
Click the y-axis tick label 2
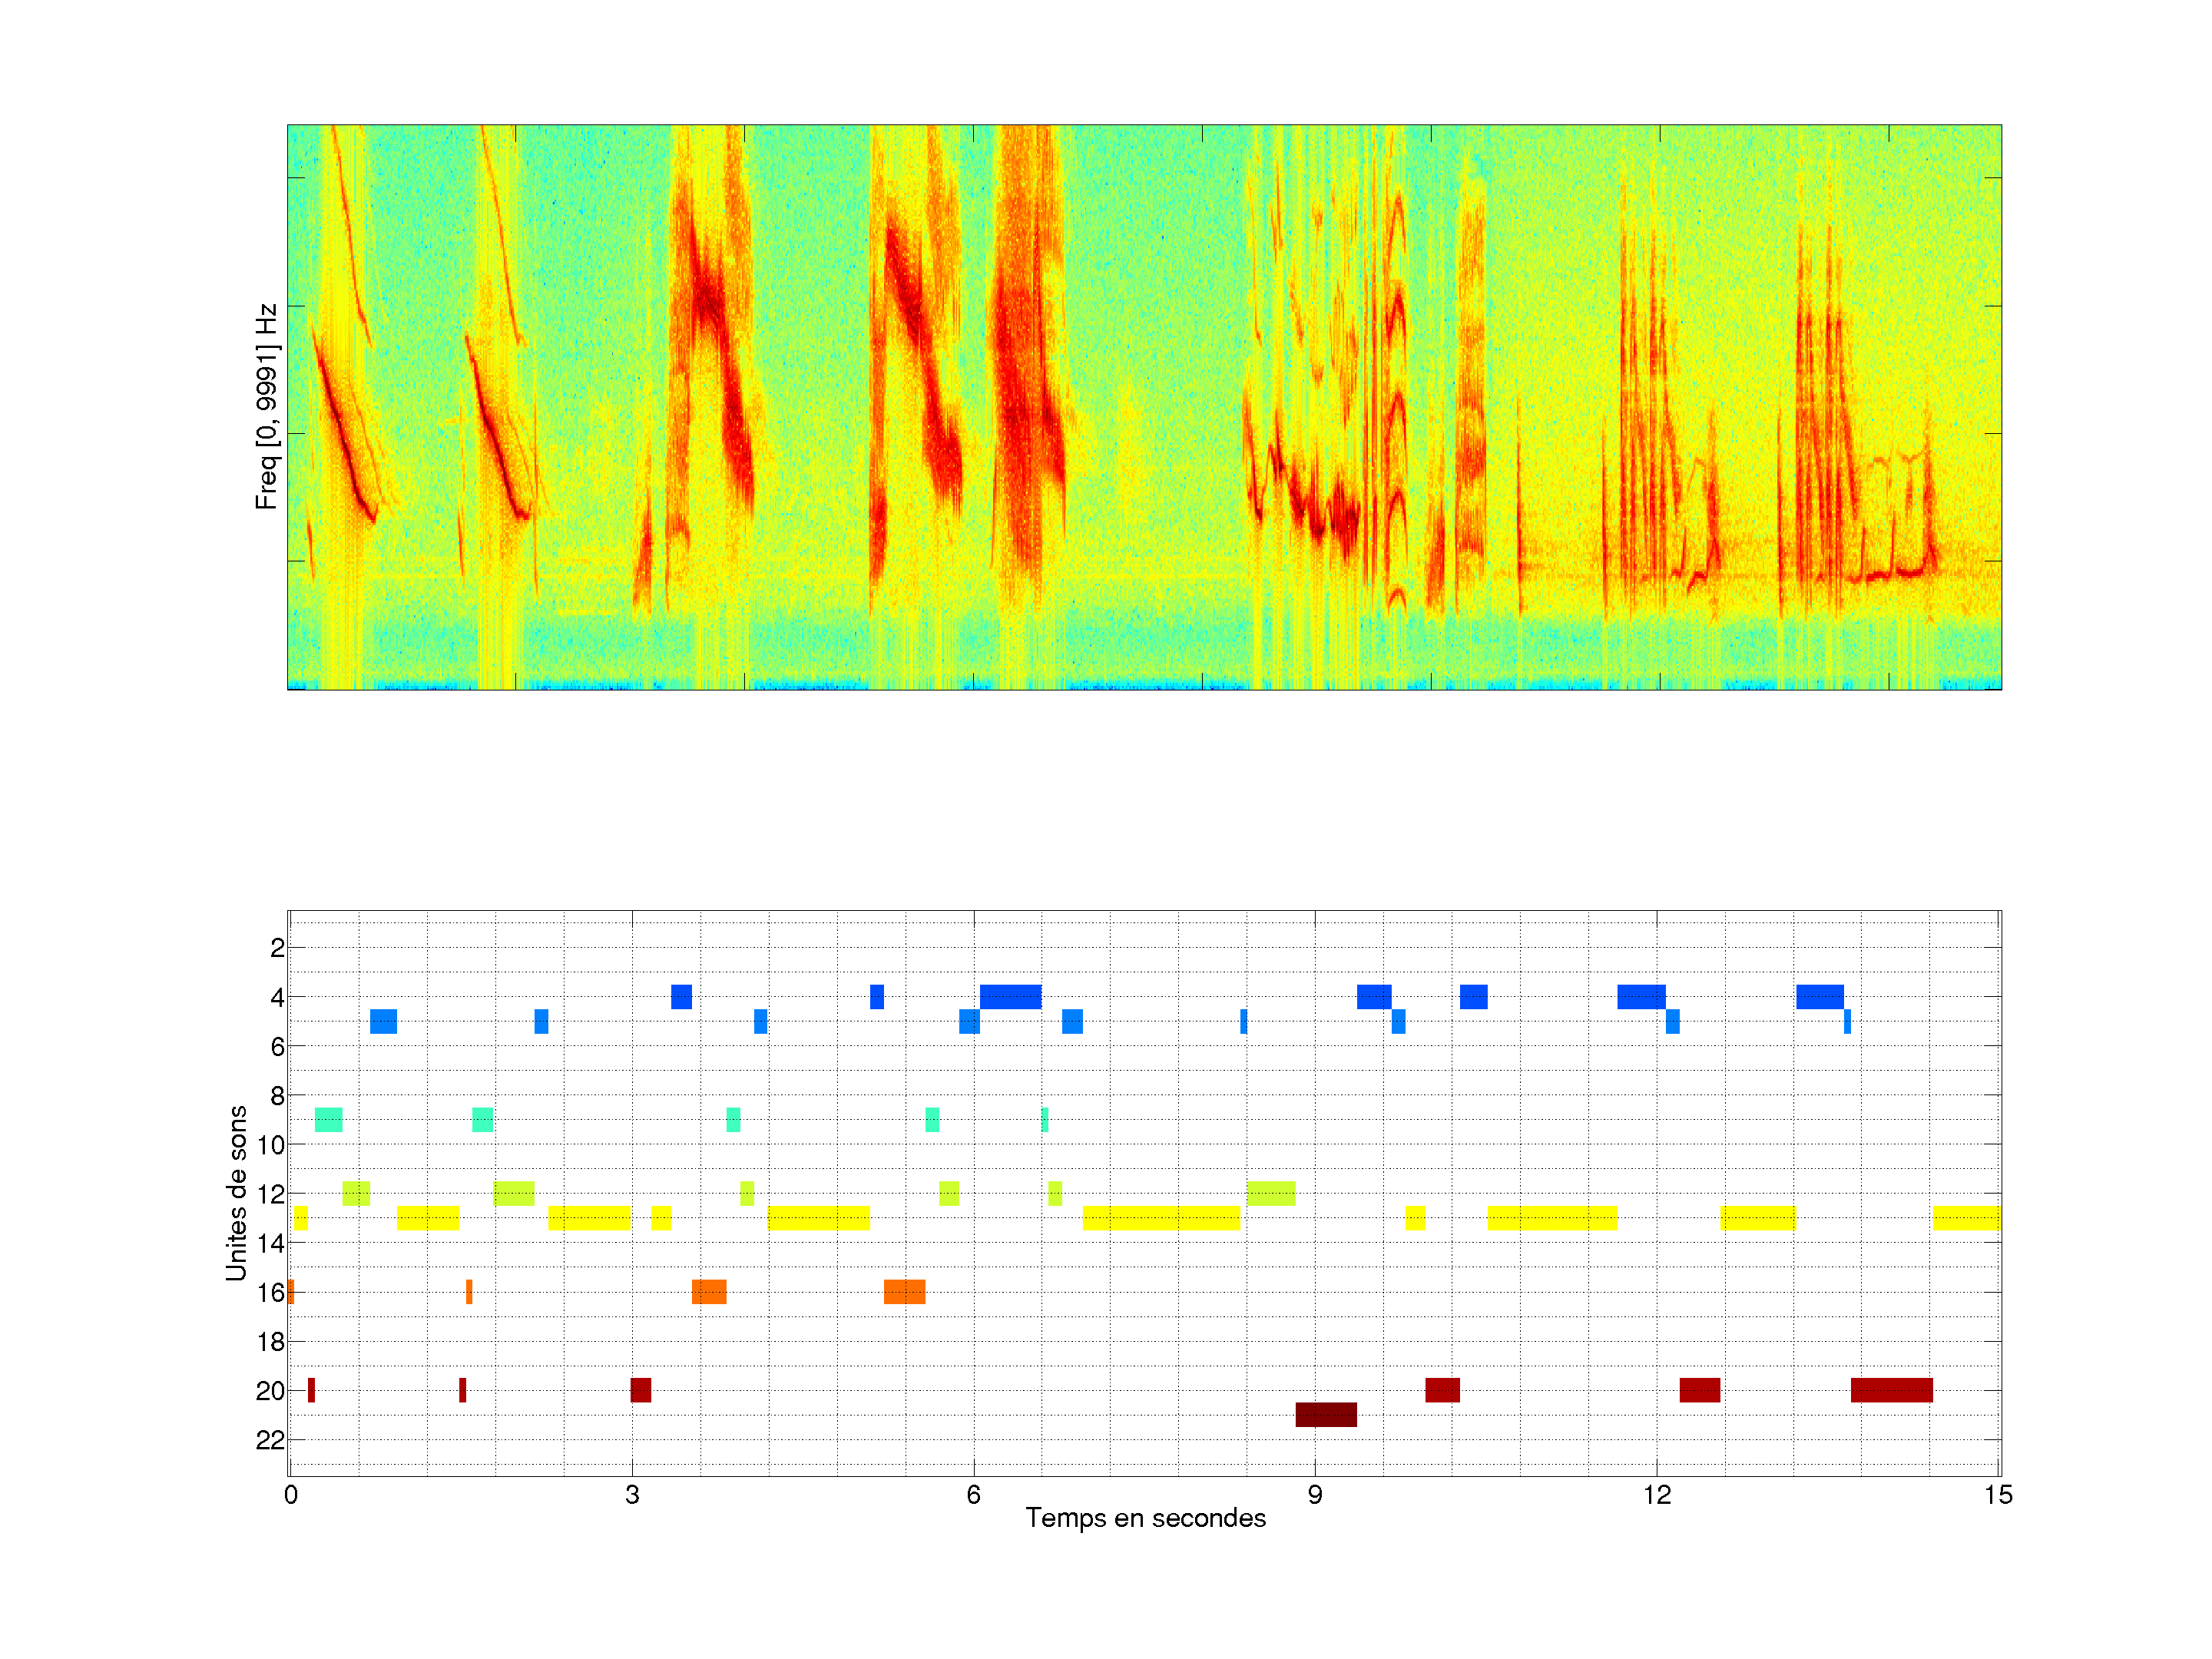point(277,948)
